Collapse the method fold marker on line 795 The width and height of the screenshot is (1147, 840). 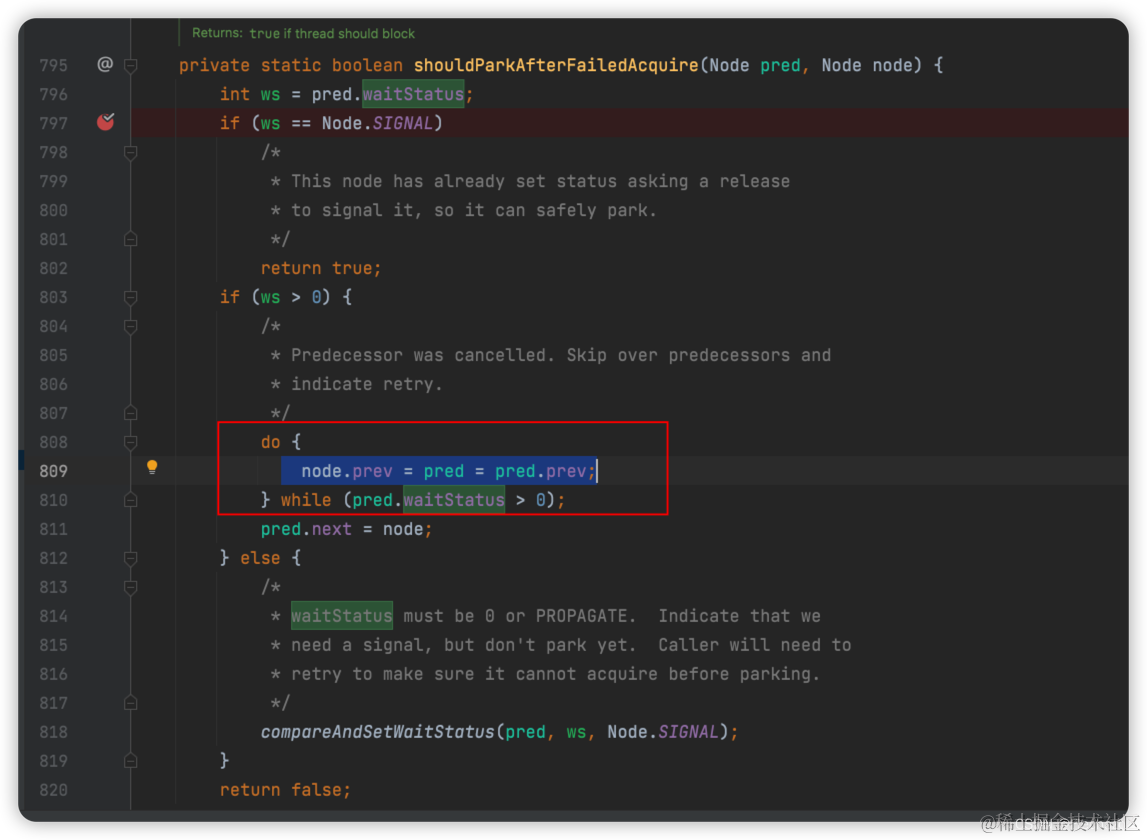click(131, 66)
